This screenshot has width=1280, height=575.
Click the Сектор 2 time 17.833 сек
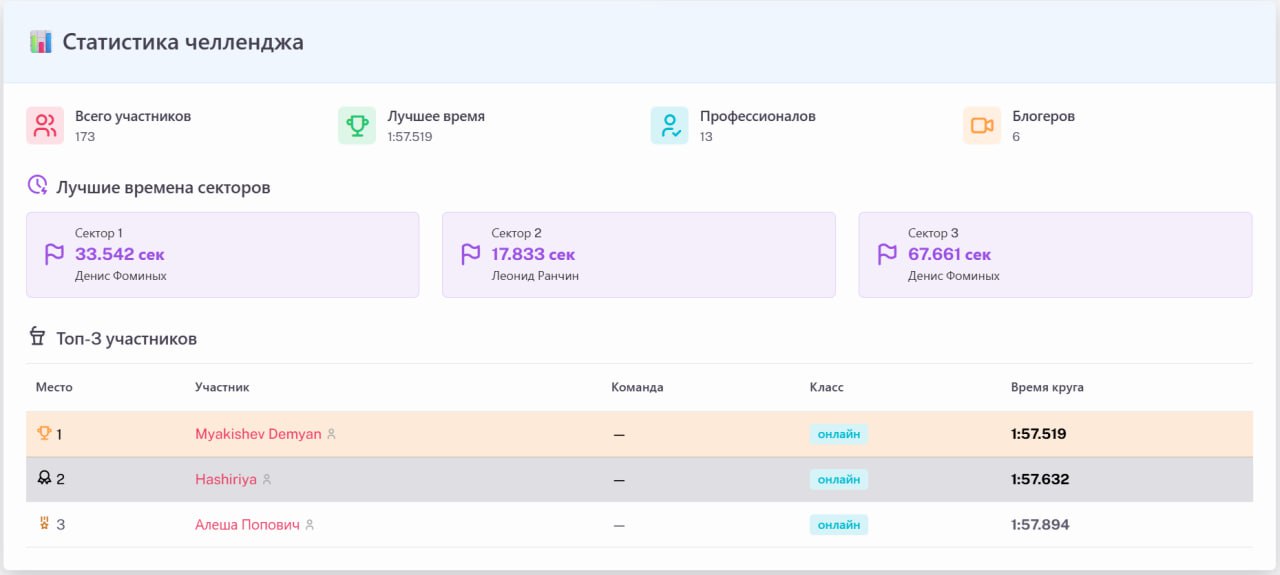[x=533, y=254]
